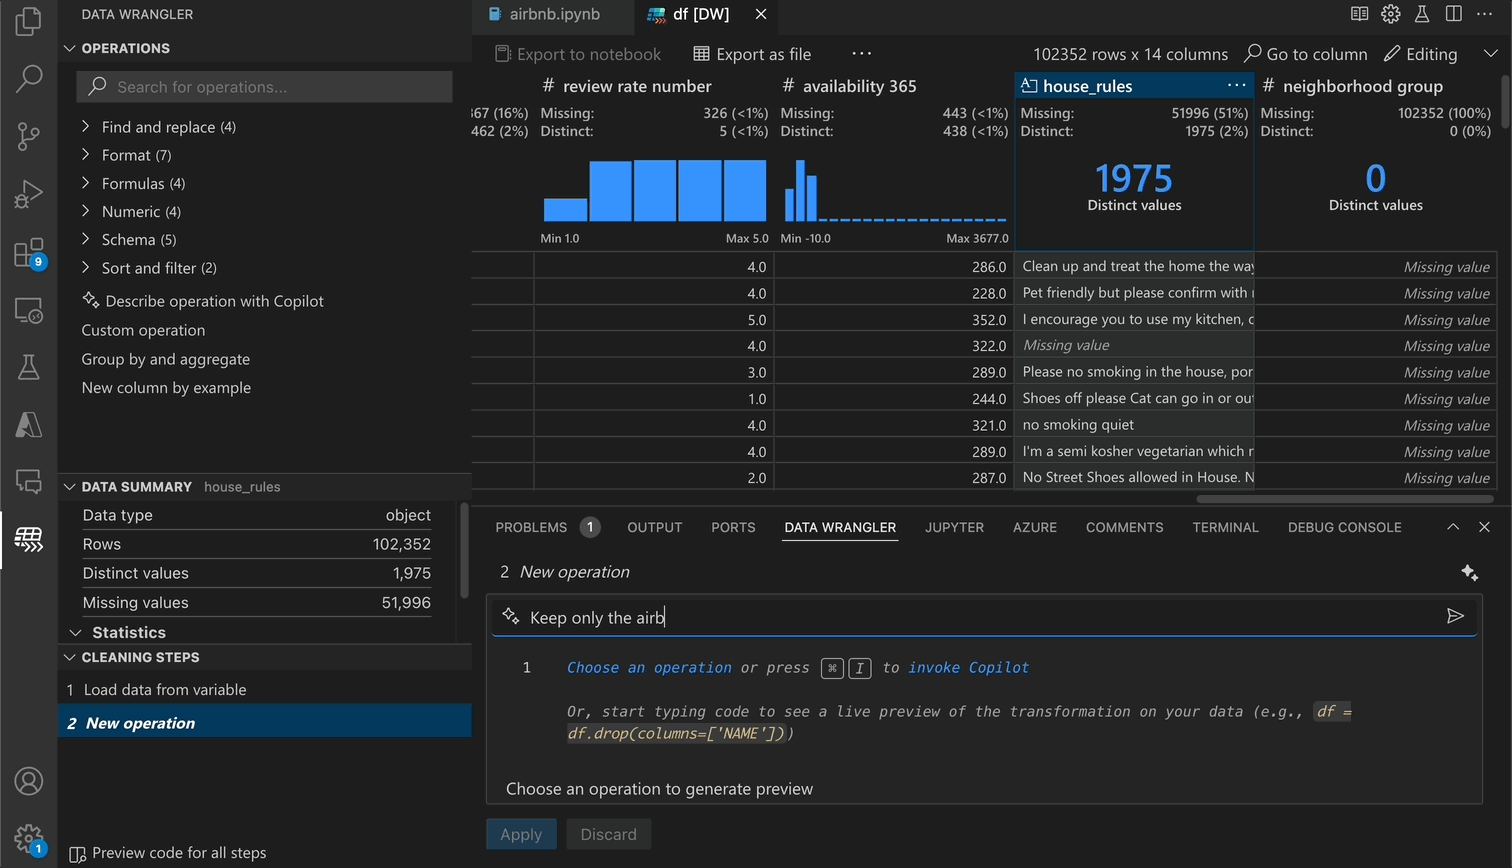Open editor more actions ellipsis at top right
Viewport: 1512px width, 868px height.
pyautogui.click(x=1484, y=14)
